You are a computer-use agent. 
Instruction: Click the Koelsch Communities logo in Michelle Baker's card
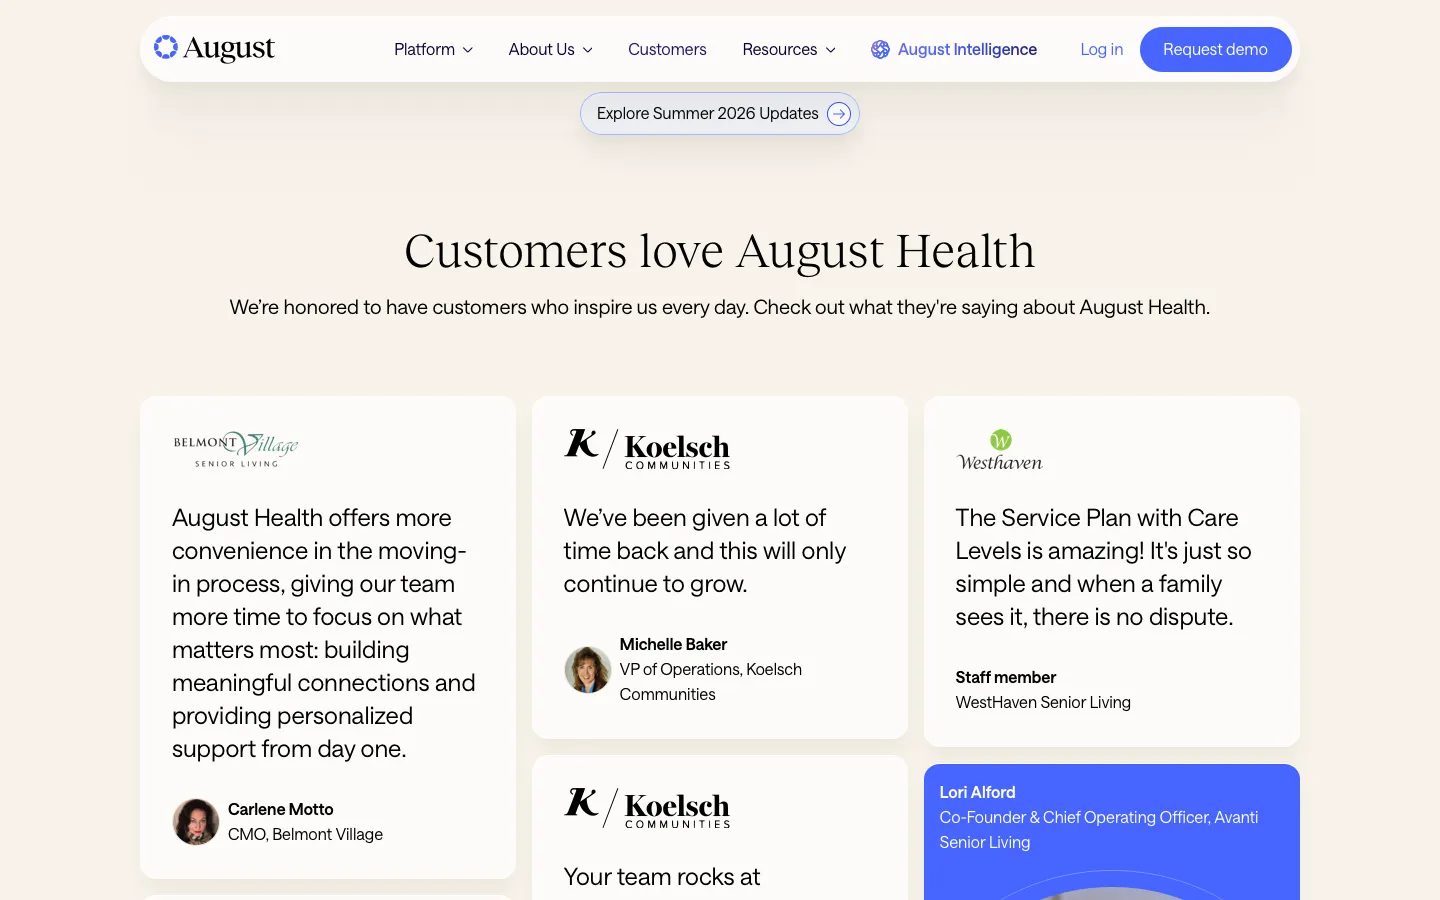647,449
